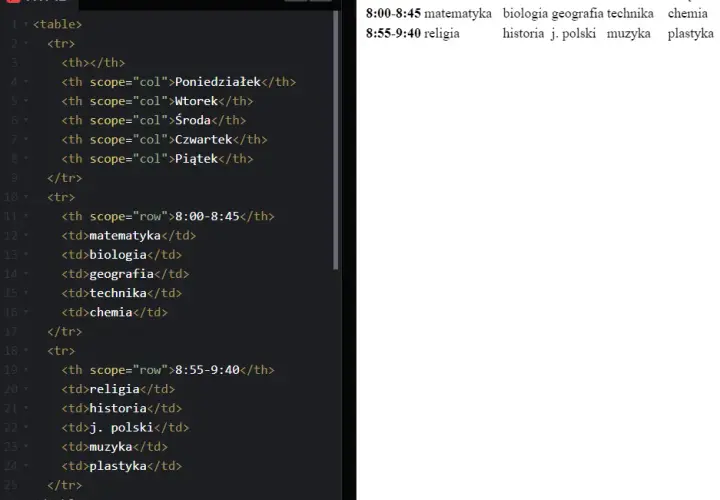Image resolution: width=720 pixels, height=500 pixels.
Task: Place cursor on the <table> opening tag
Action: tap(57, 24)
